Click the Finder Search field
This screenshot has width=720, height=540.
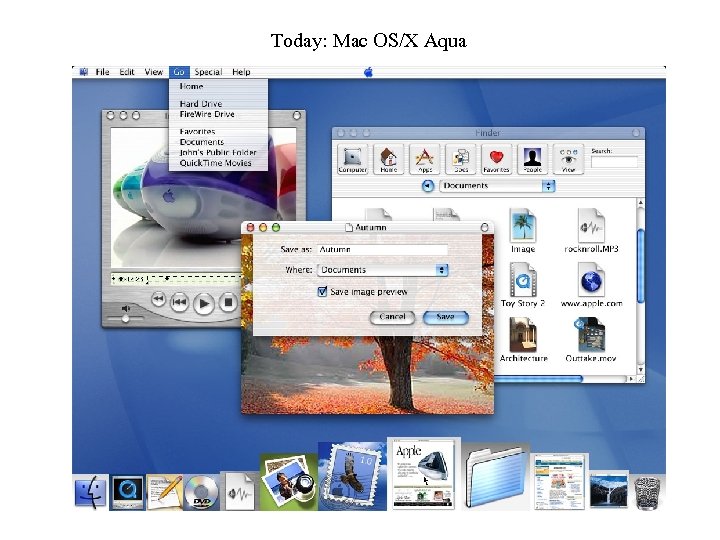(614, 162)
